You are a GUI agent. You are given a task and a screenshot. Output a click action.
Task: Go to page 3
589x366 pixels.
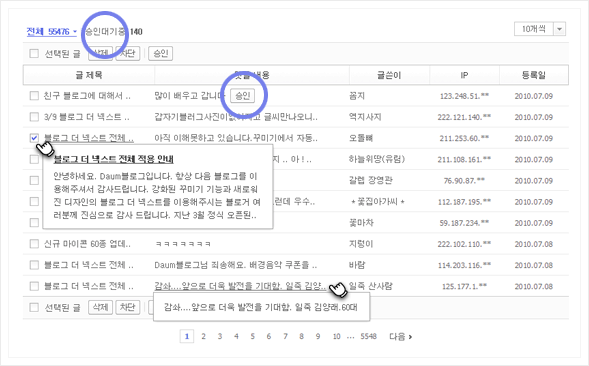[220, 336]
